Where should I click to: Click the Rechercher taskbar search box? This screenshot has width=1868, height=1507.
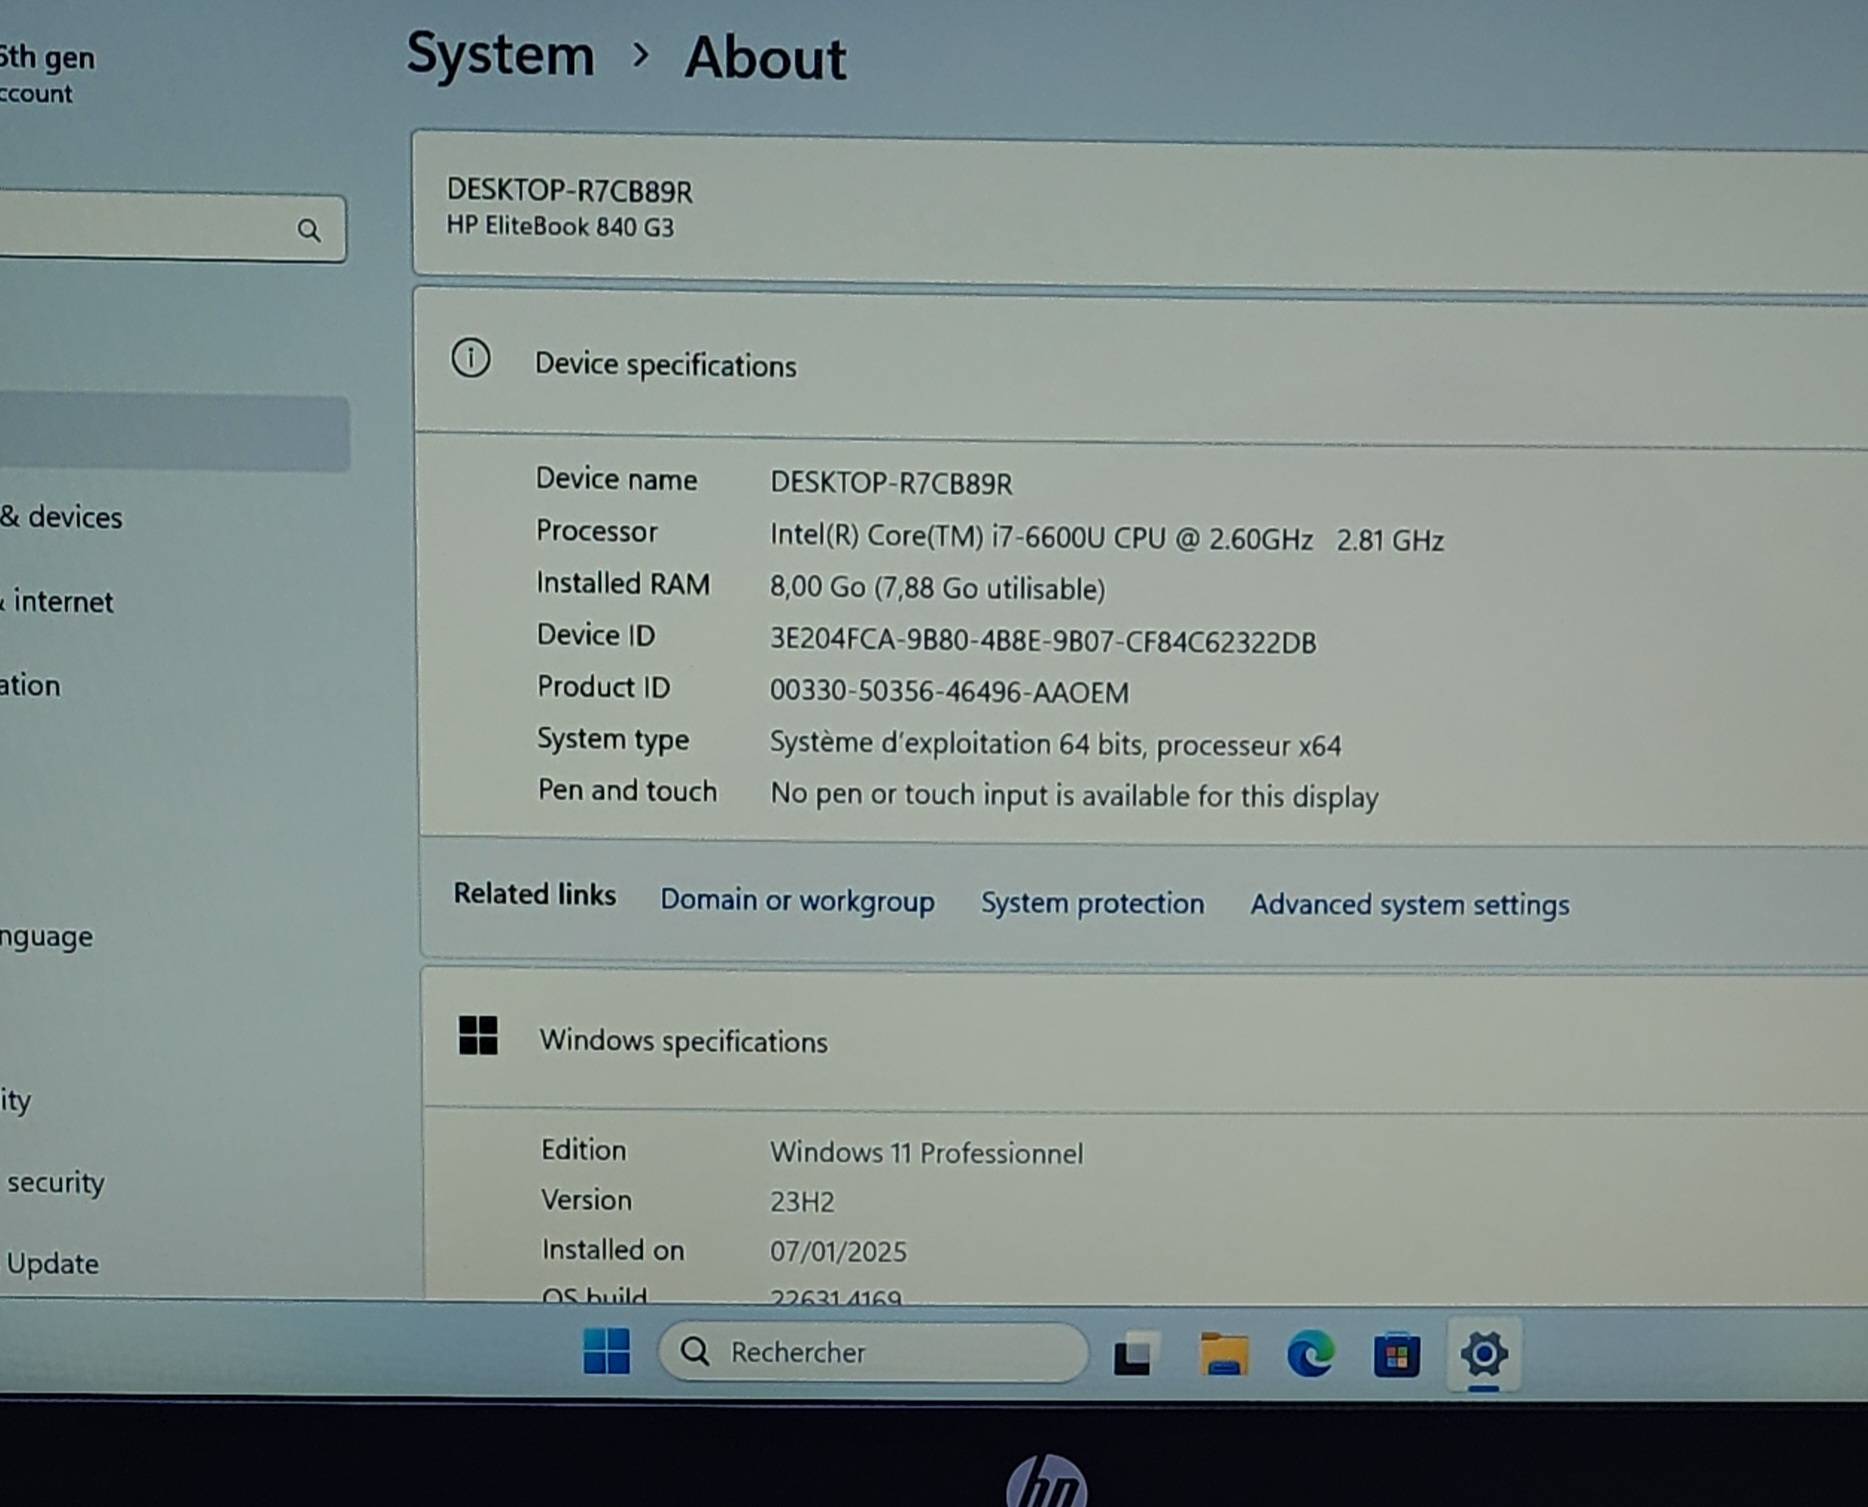(873, 1352)
